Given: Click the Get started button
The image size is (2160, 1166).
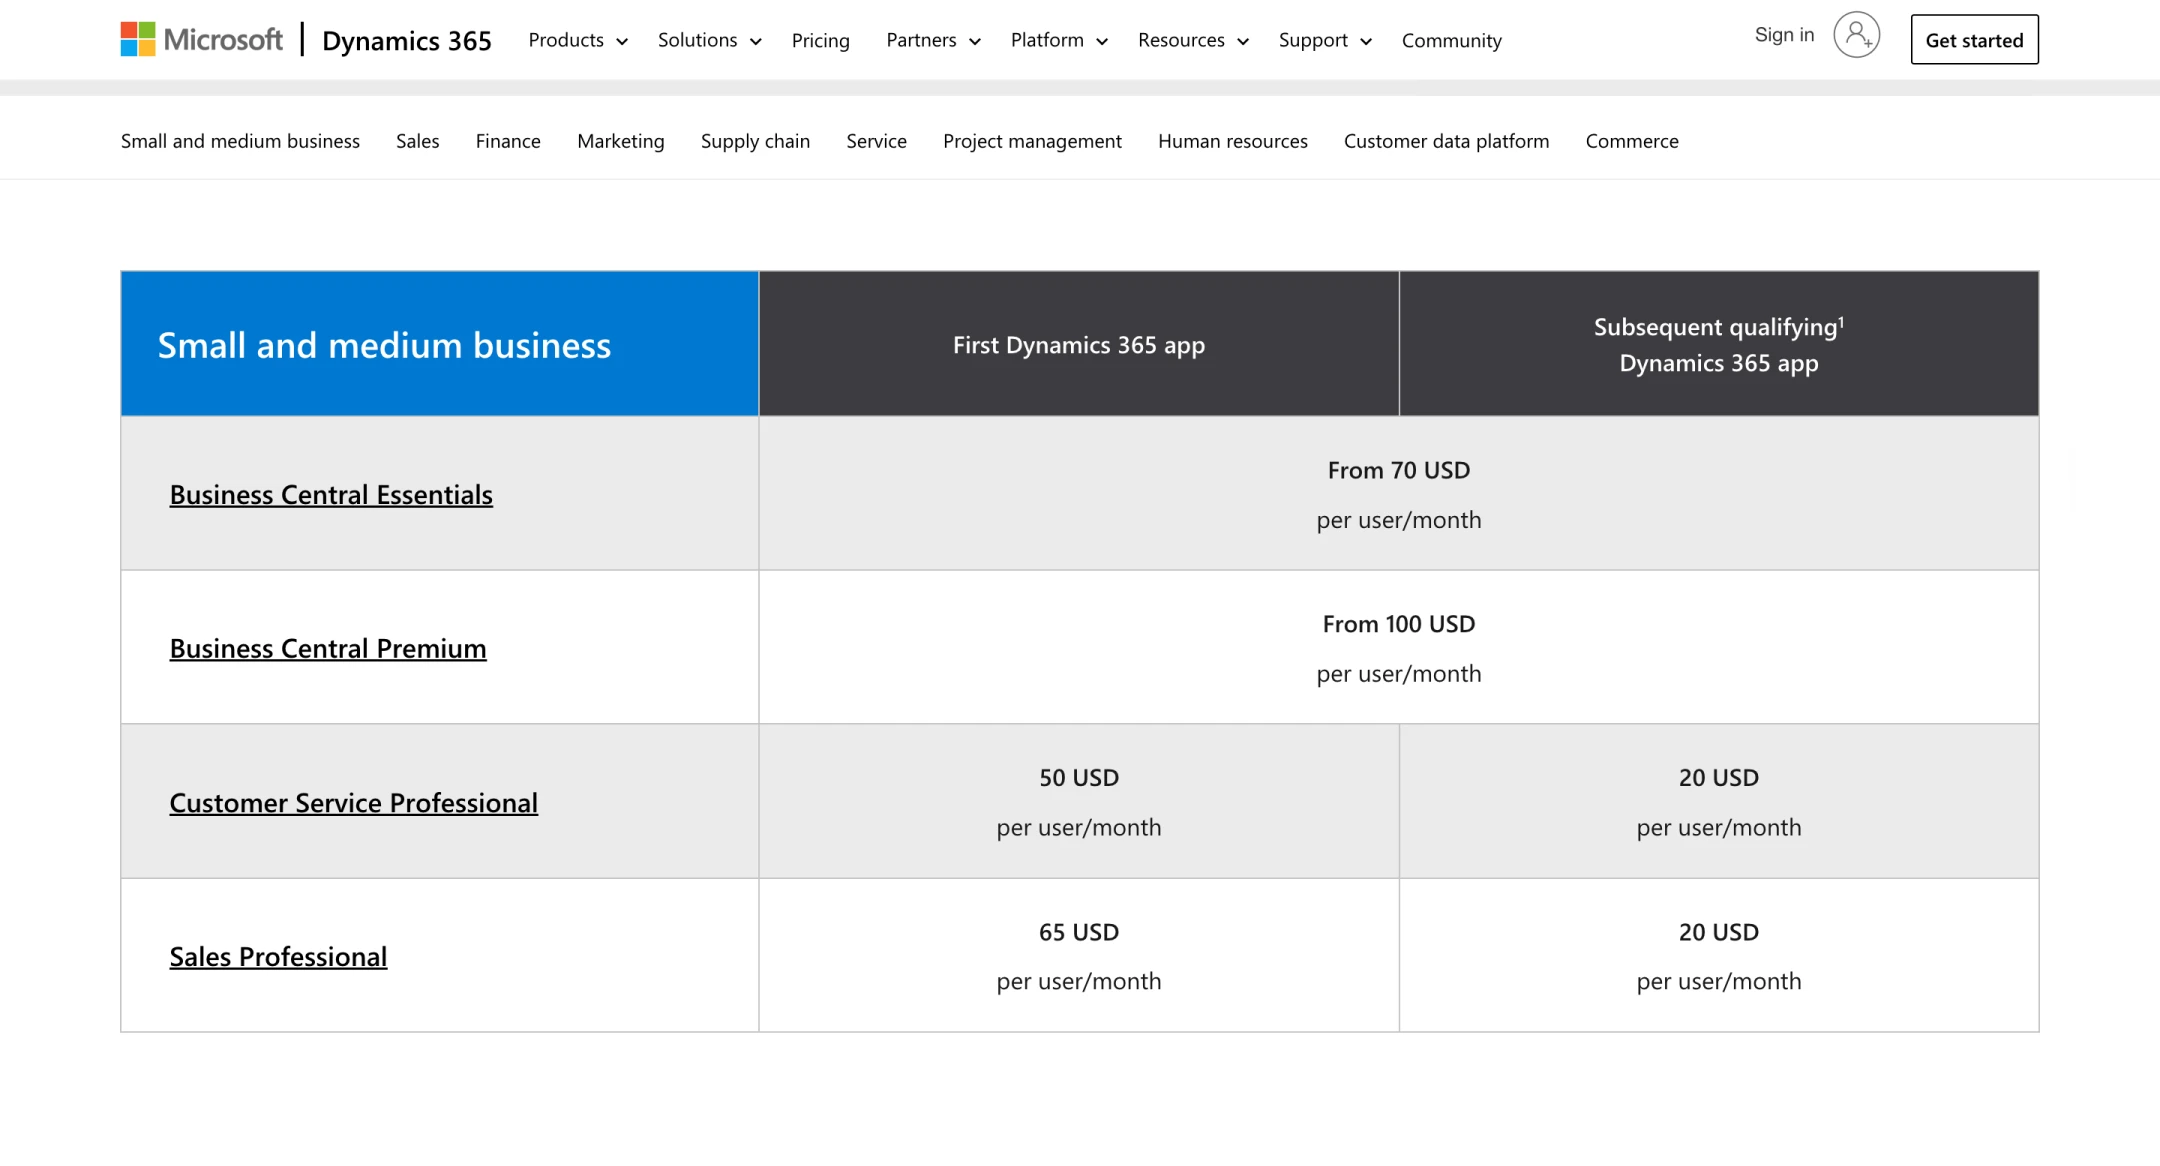Looking at the screenshot, I should (1974, 40).
